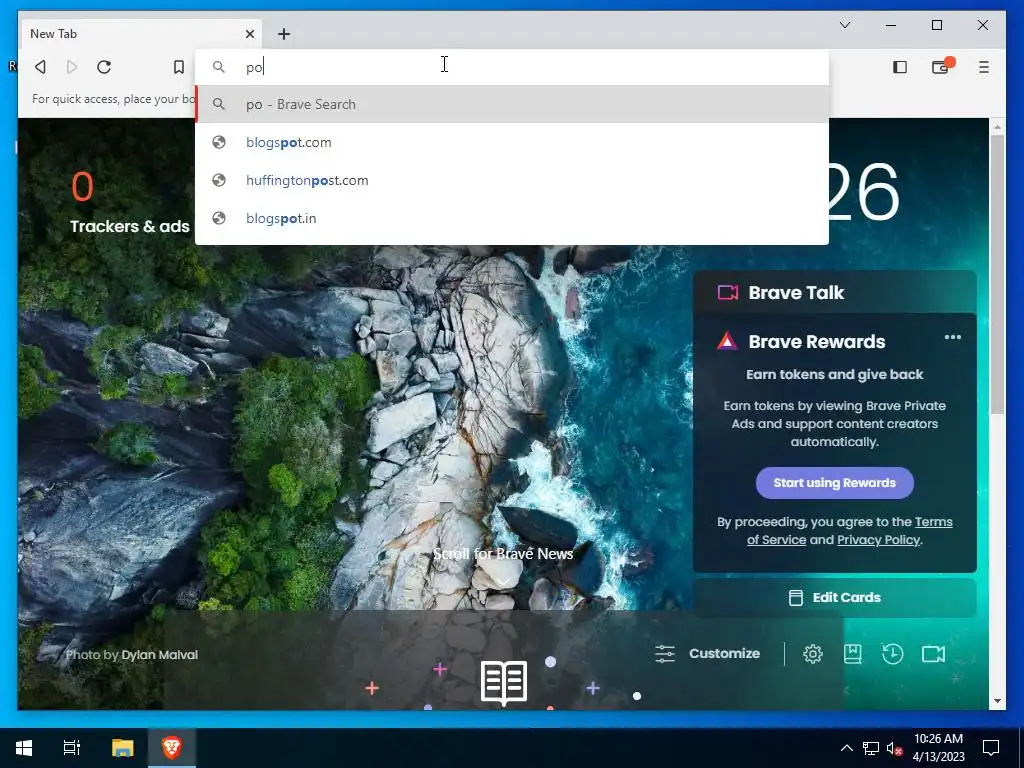Viewport: 1024px width, 768px height.
Task: Choose the 'po - Brave Search' suggestion
Action: 512,104
